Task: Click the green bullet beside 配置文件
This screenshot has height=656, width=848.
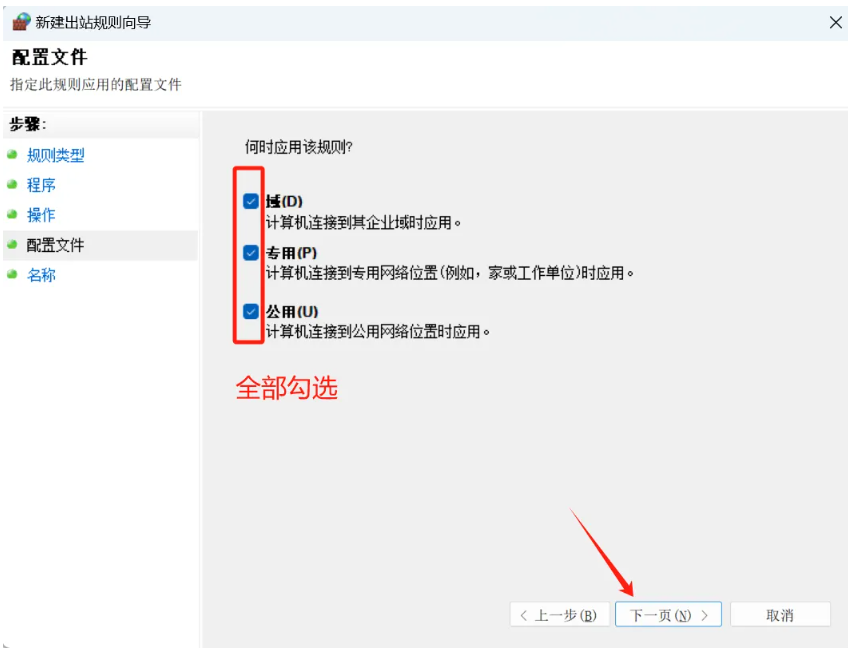Action: click(x=12, y=245)
